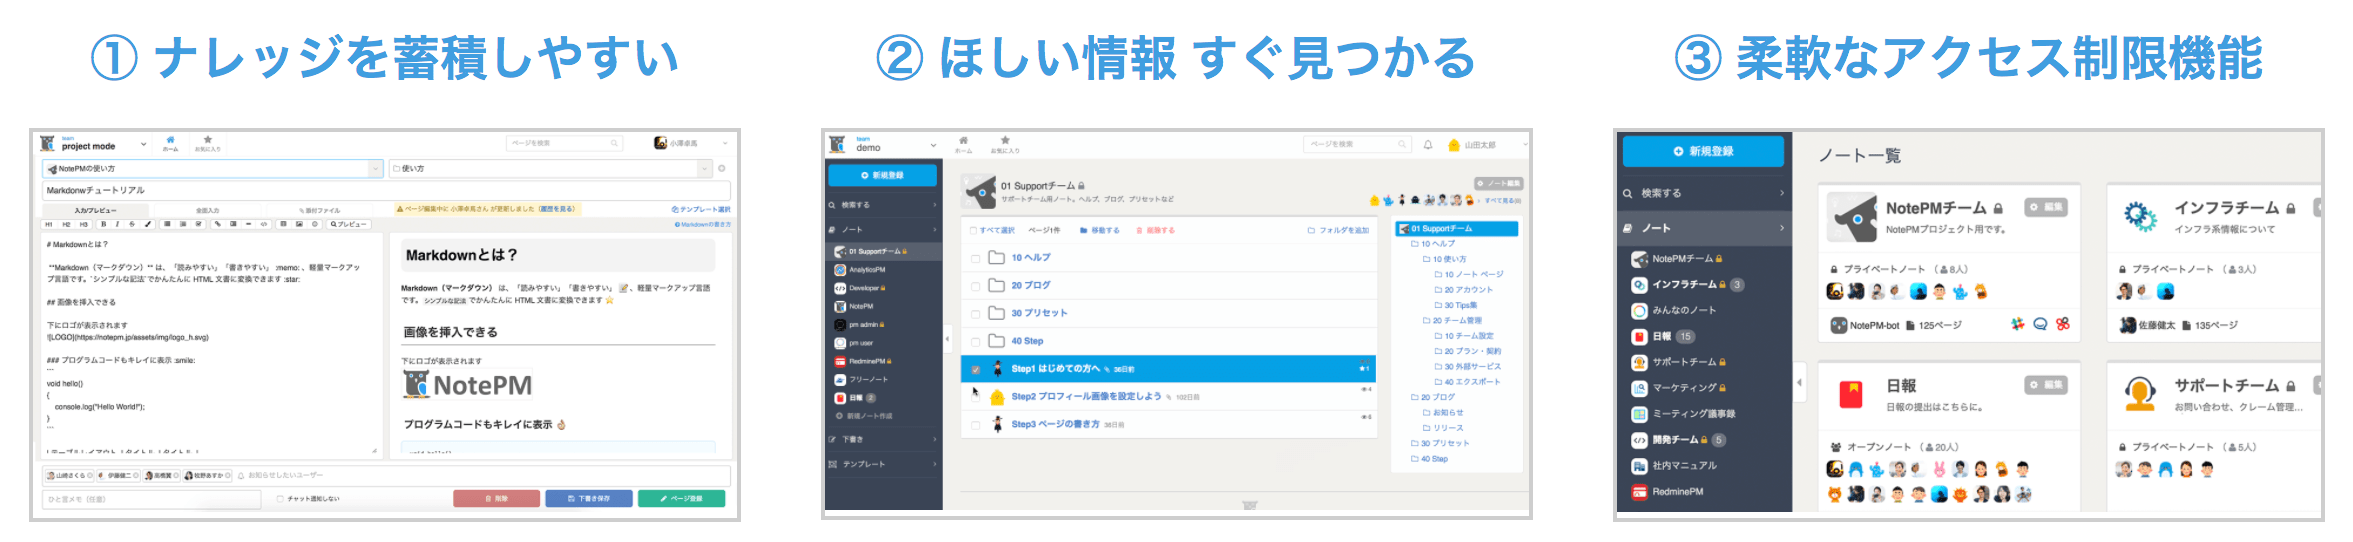Screen dimensions: 2353x542
Task: Click プレビュー button in editor toolbar
Action: point(349,224)
